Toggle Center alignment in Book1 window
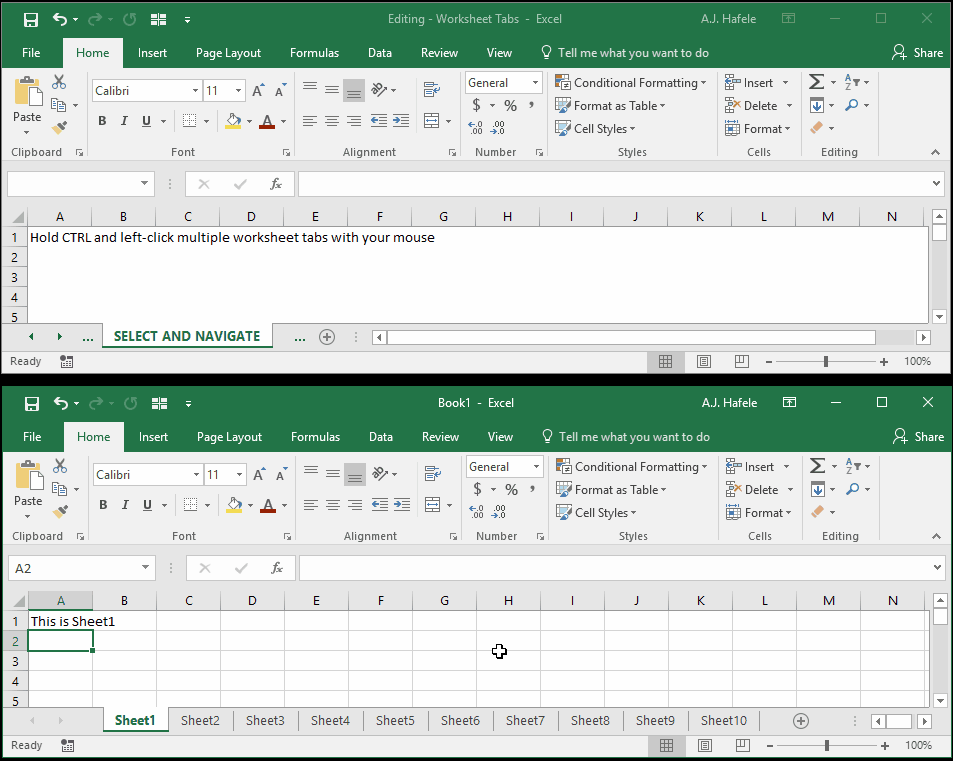Image resolution: width=953 pixels, height=761 pixels. point(332,504)
